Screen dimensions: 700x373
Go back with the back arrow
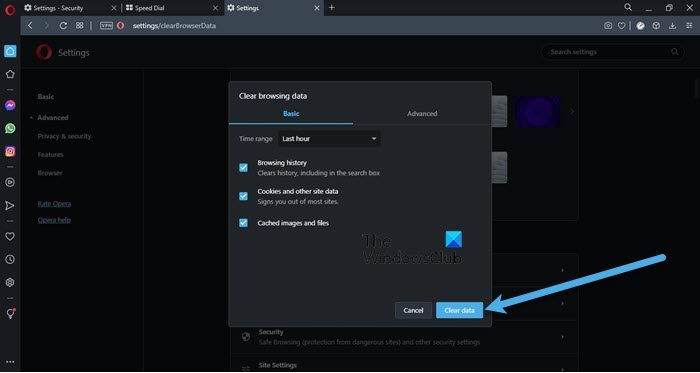pyautogui.click(x=30, y=26)
